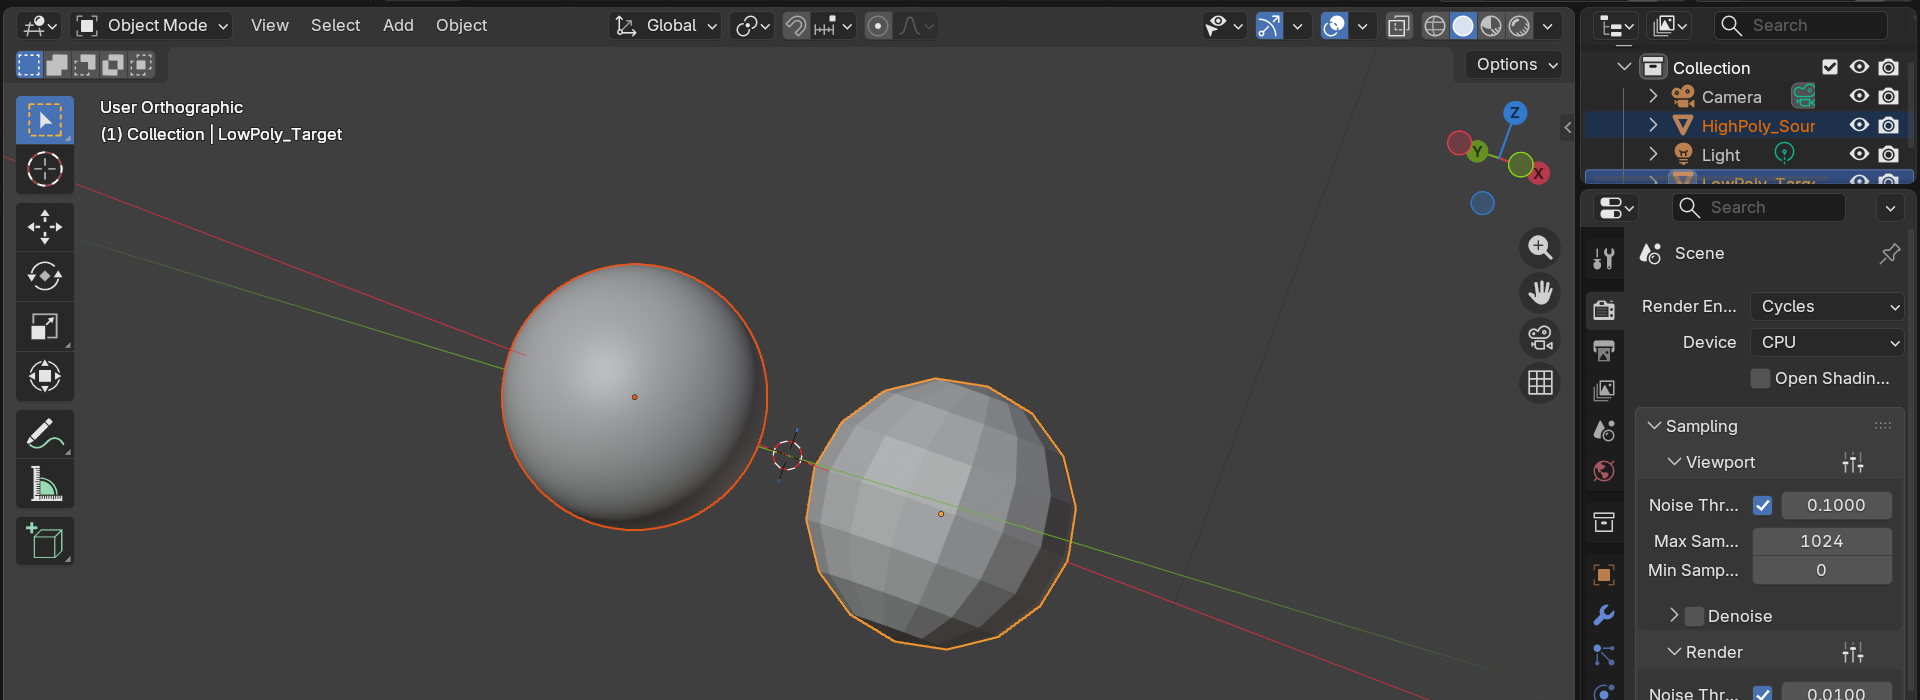Disable Camera in renders
Image resolution: width=1920 pixels, height=700 pixels.
tap(1888, 96)
